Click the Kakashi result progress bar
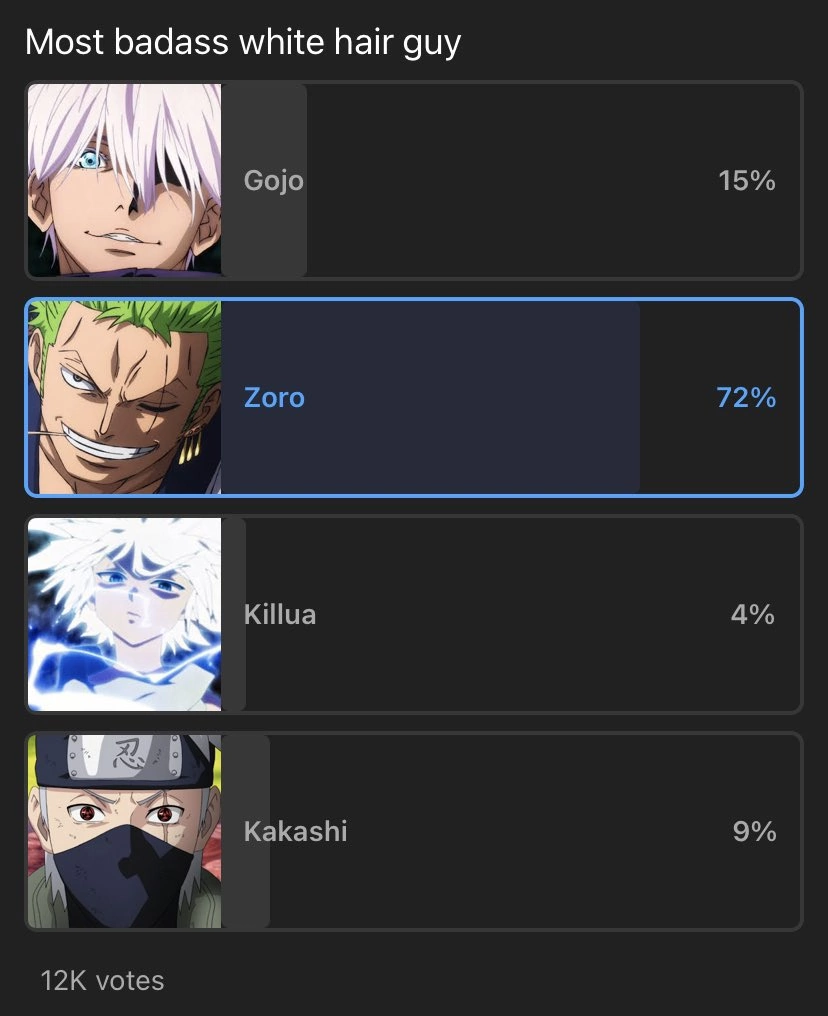 click(x=246, y=831)
